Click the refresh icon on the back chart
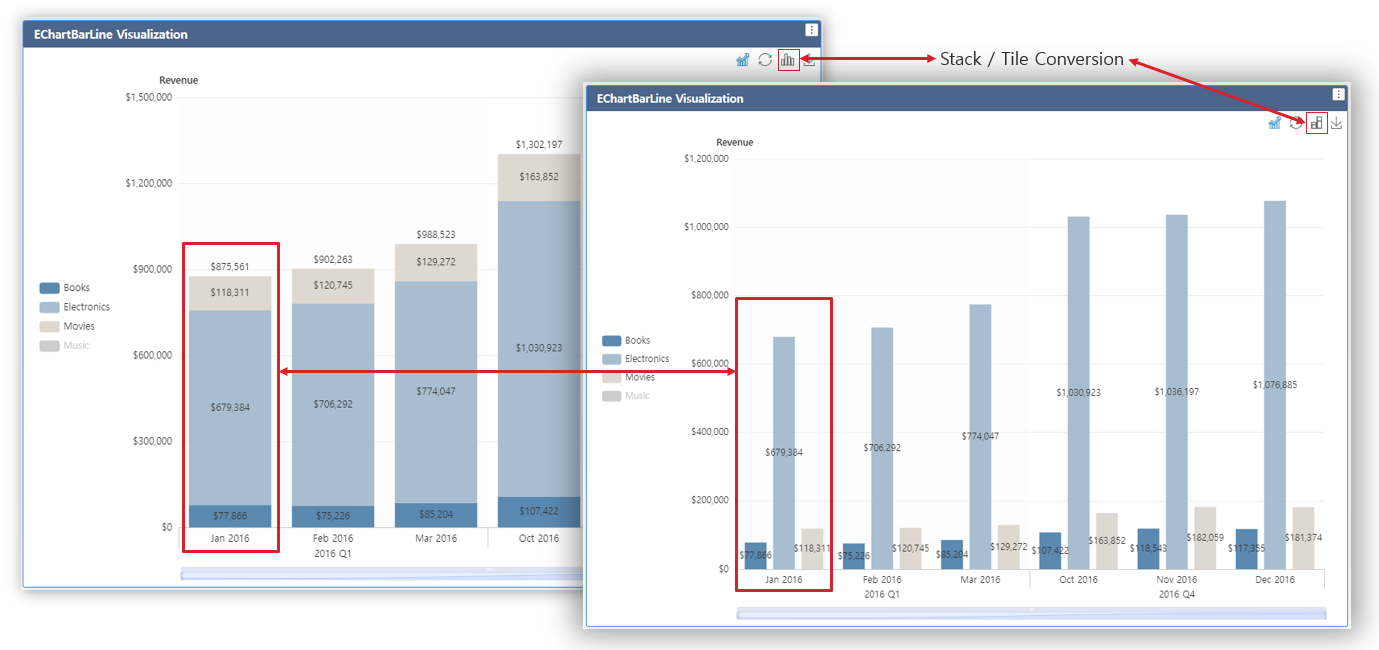Viewport: 1379px width, 650px height. tap(764, 59)
